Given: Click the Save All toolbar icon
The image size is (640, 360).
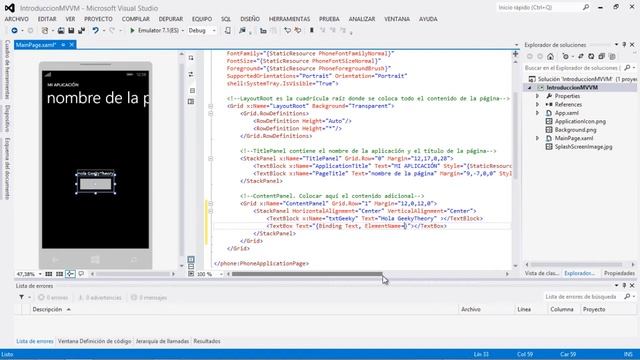Looking at the screenshot, I should (82, 31).
